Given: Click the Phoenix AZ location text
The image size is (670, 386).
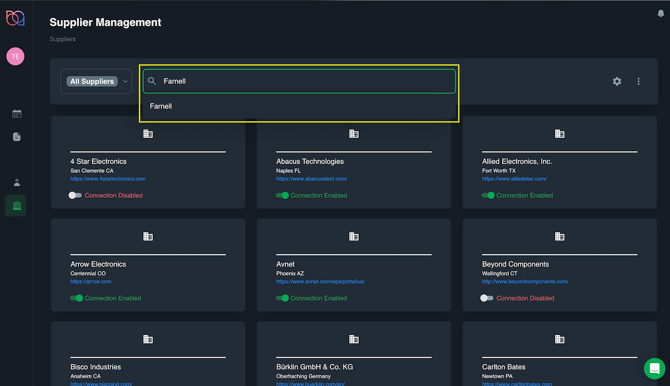Looking at the screenshot, I should click(290, 273).
